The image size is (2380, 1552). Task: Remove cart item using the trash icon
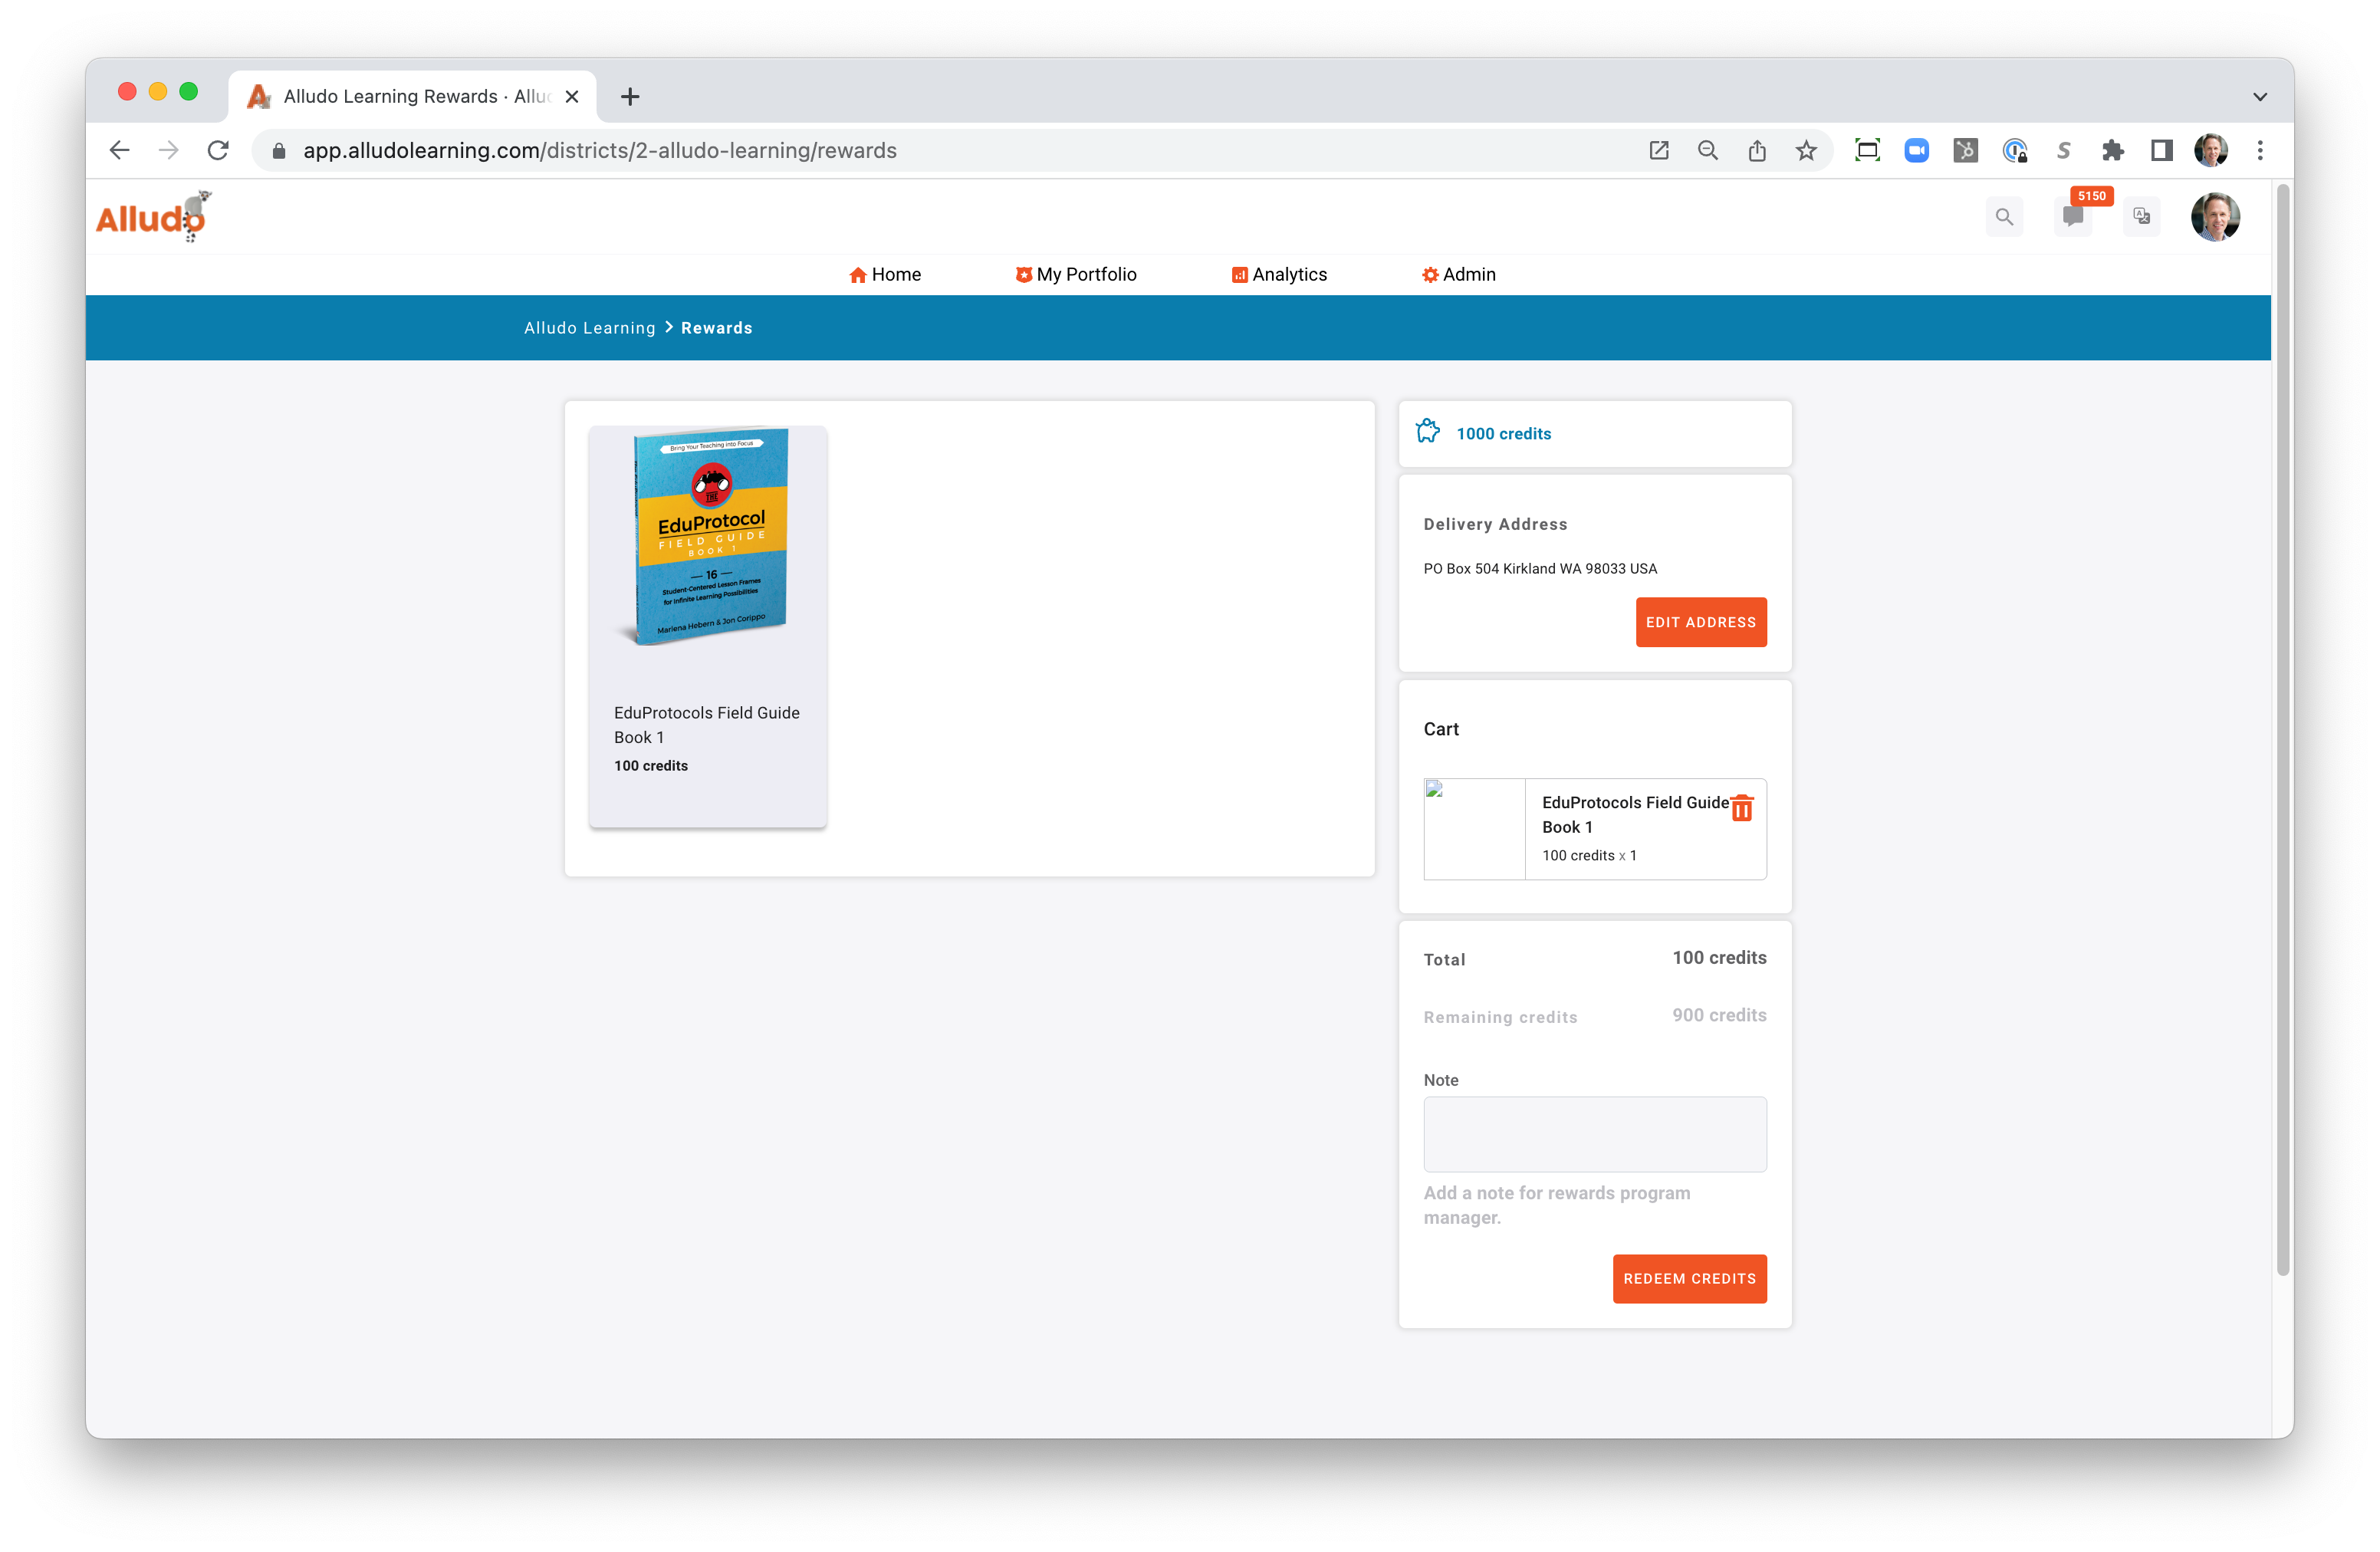(x=1742, y=810)
